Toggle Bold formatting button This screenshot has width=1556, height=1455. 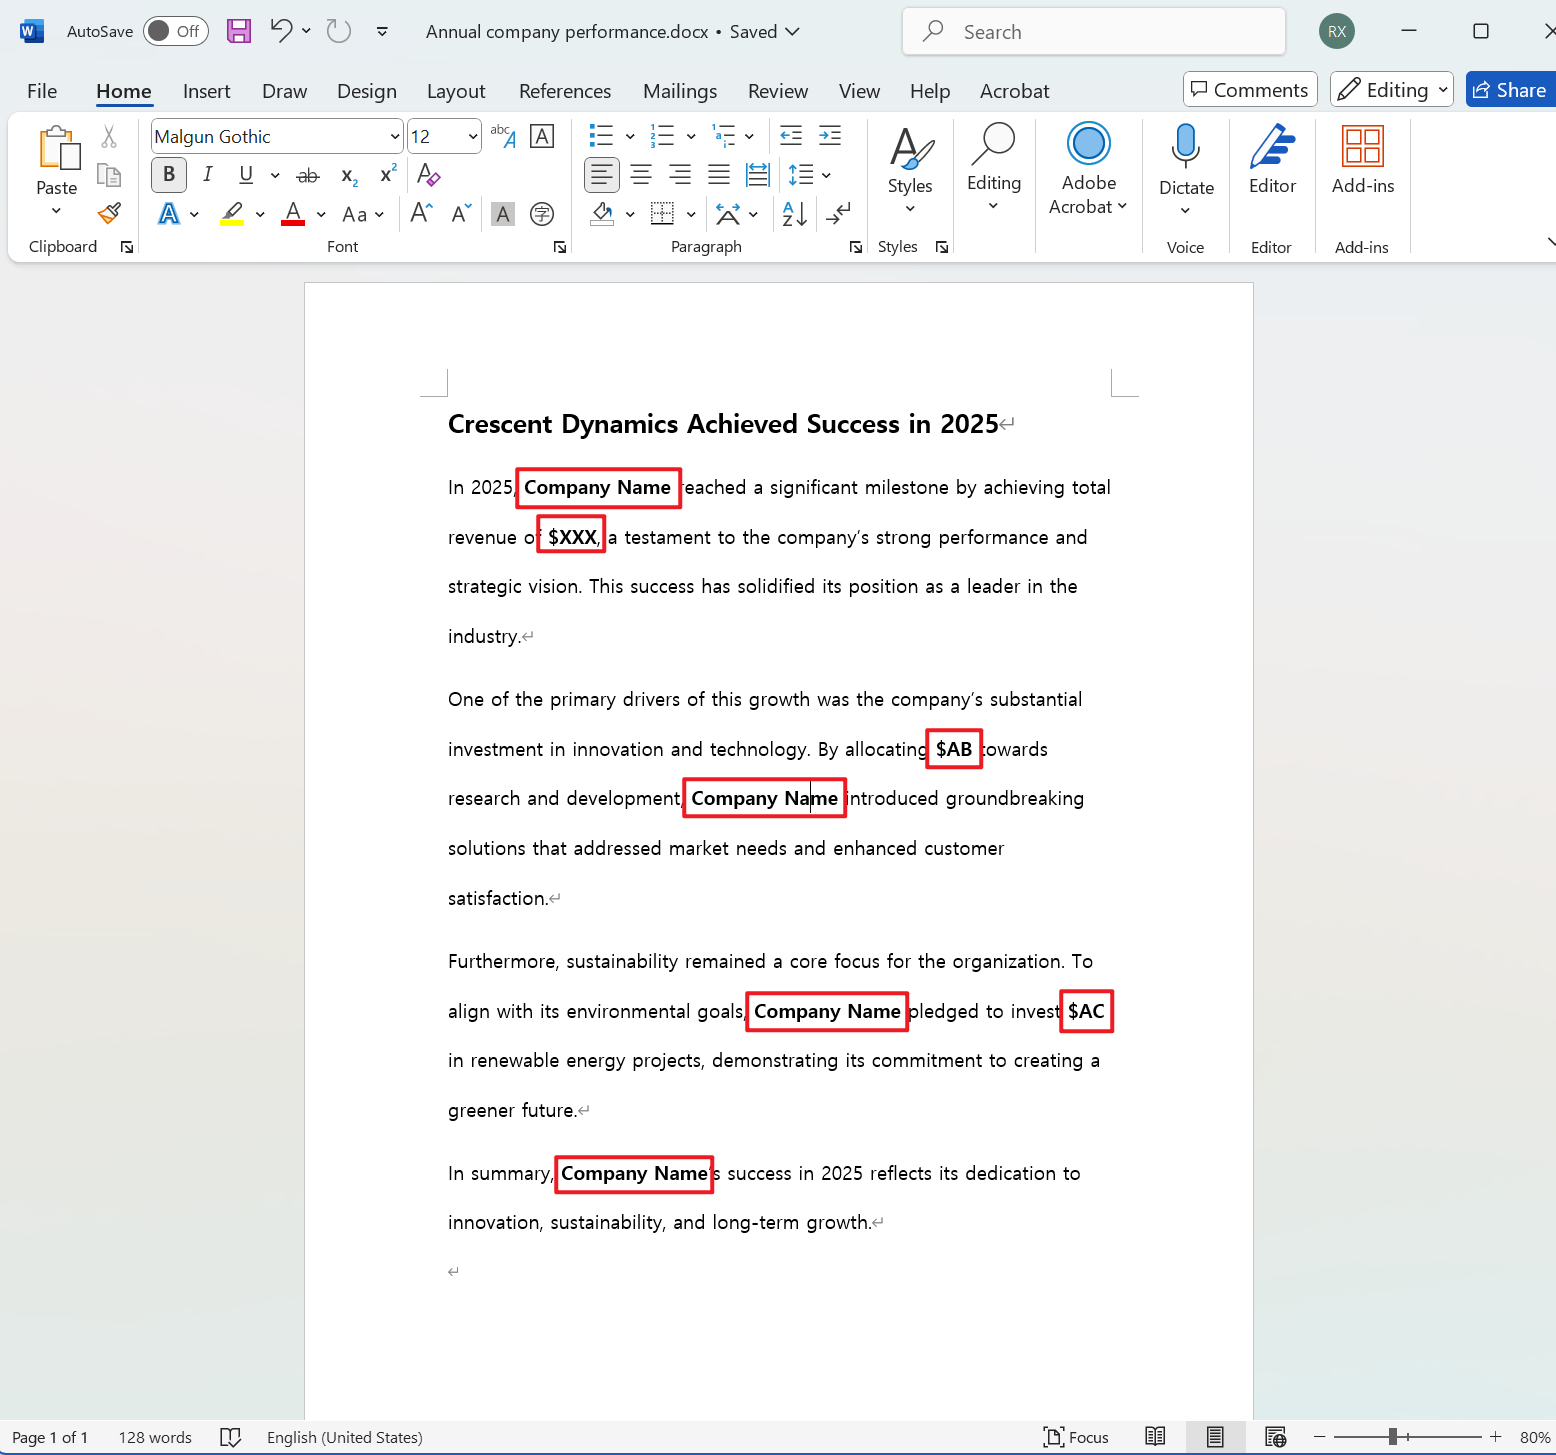coord(169,175)
